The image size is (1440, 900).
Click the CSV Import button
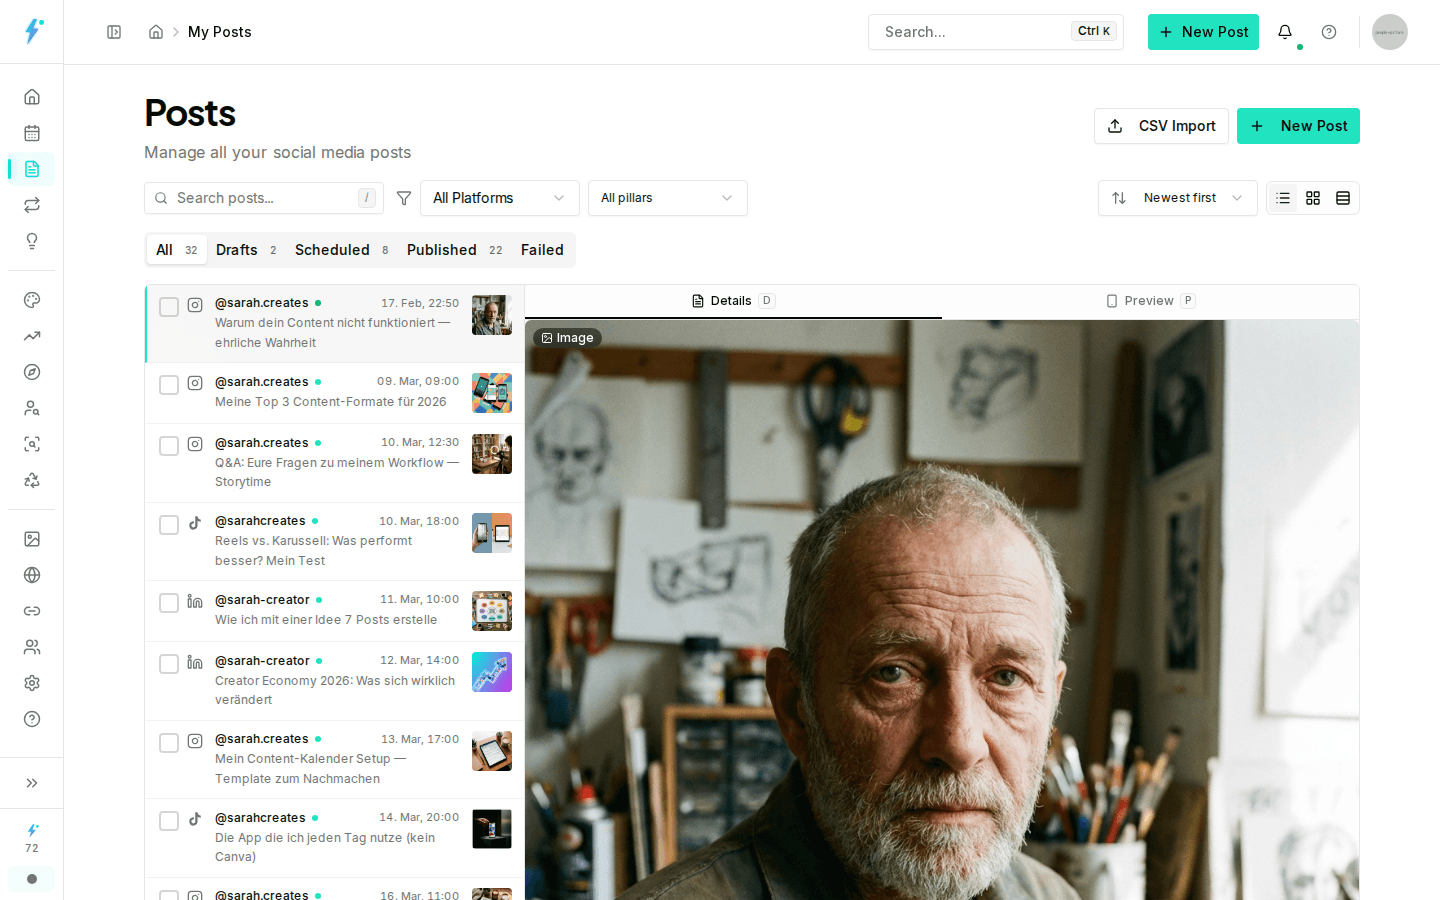point(1161,126)
